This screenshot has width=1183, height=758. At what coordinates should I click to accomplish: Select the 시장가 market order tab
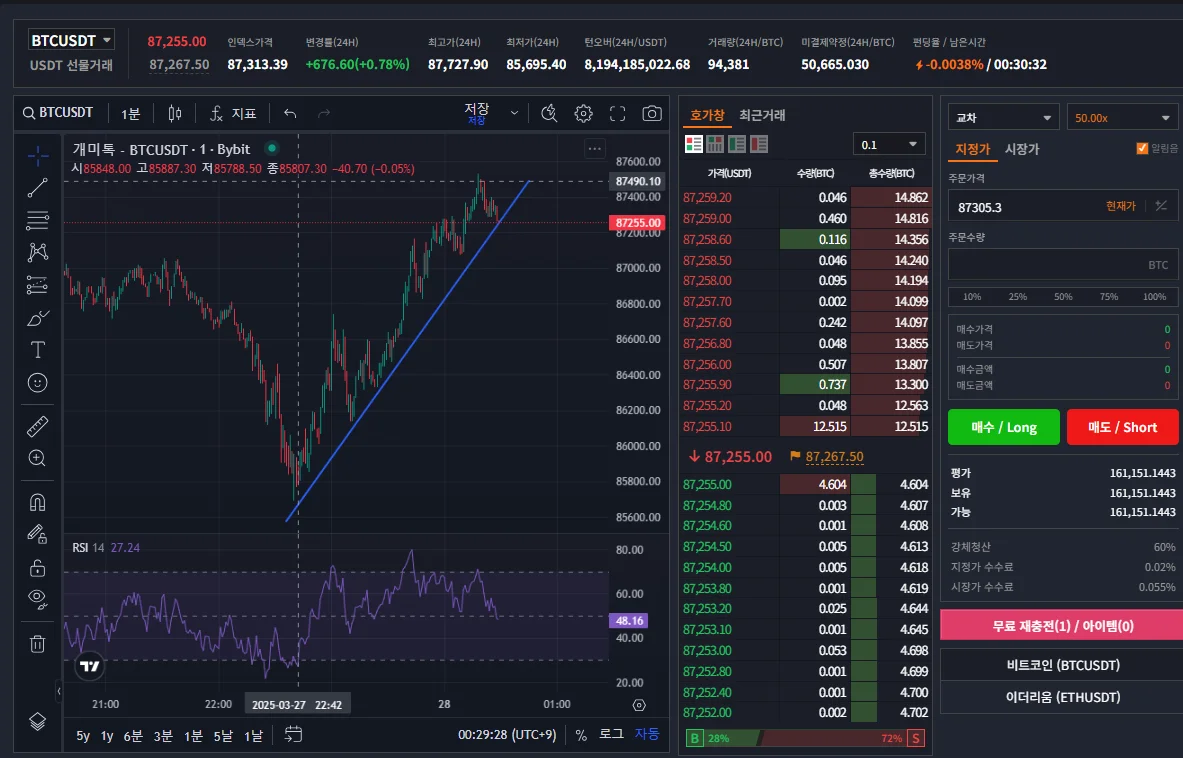1022,149
